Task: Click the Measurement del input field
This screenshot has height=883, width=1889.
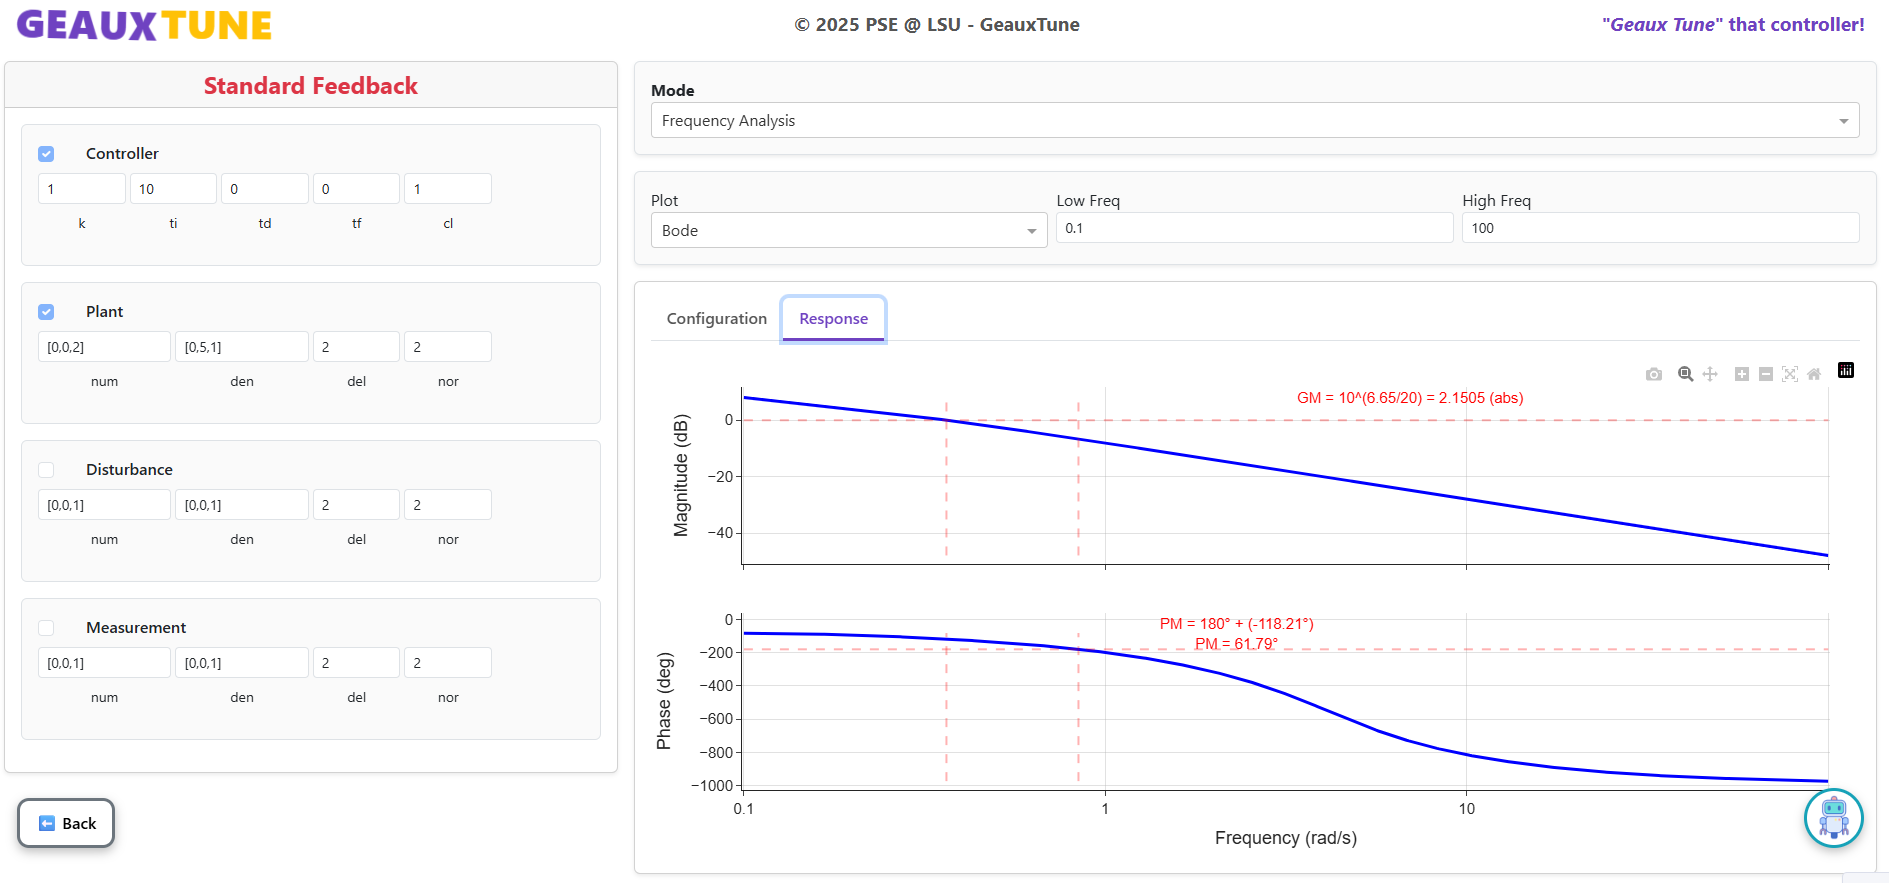Action: (356, 663)
